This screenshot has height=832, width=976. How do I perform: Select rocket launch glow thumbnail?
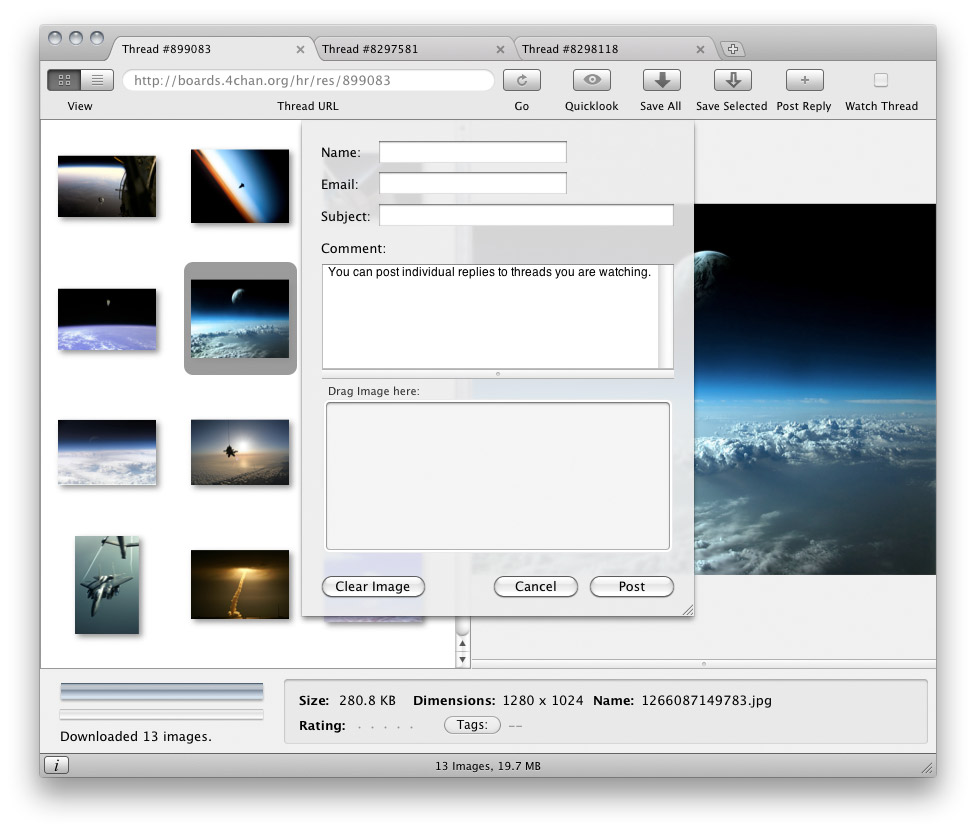click(240, 584)
